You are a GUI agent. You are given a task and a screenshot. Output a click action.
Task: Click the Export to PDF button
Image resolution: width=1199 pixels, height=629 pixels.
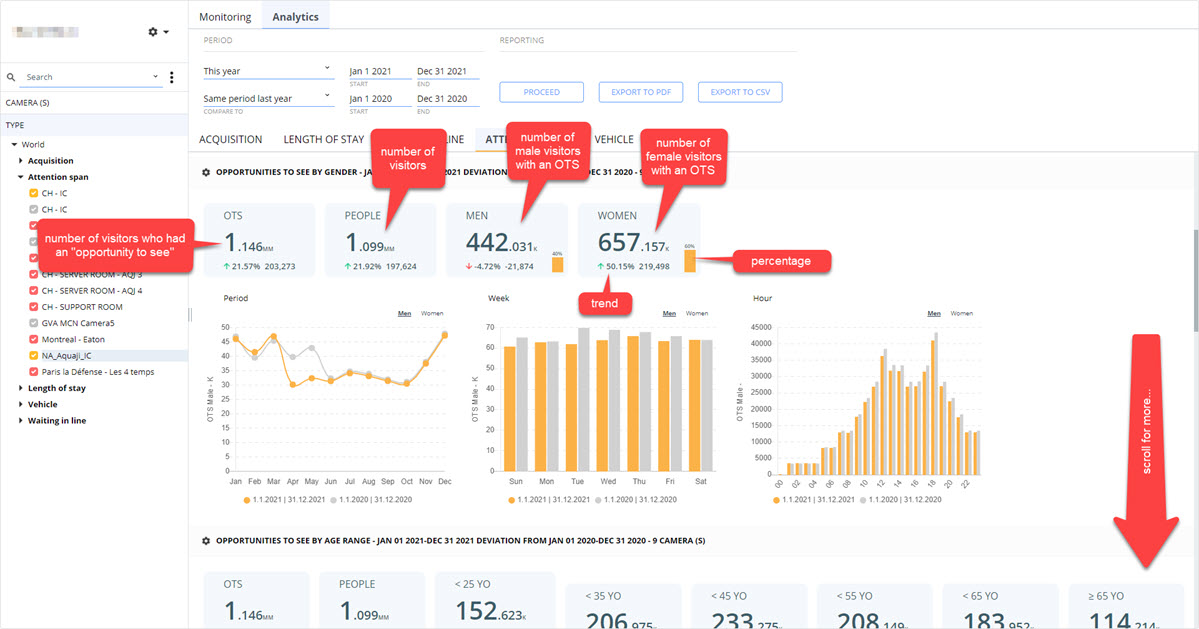641,92
